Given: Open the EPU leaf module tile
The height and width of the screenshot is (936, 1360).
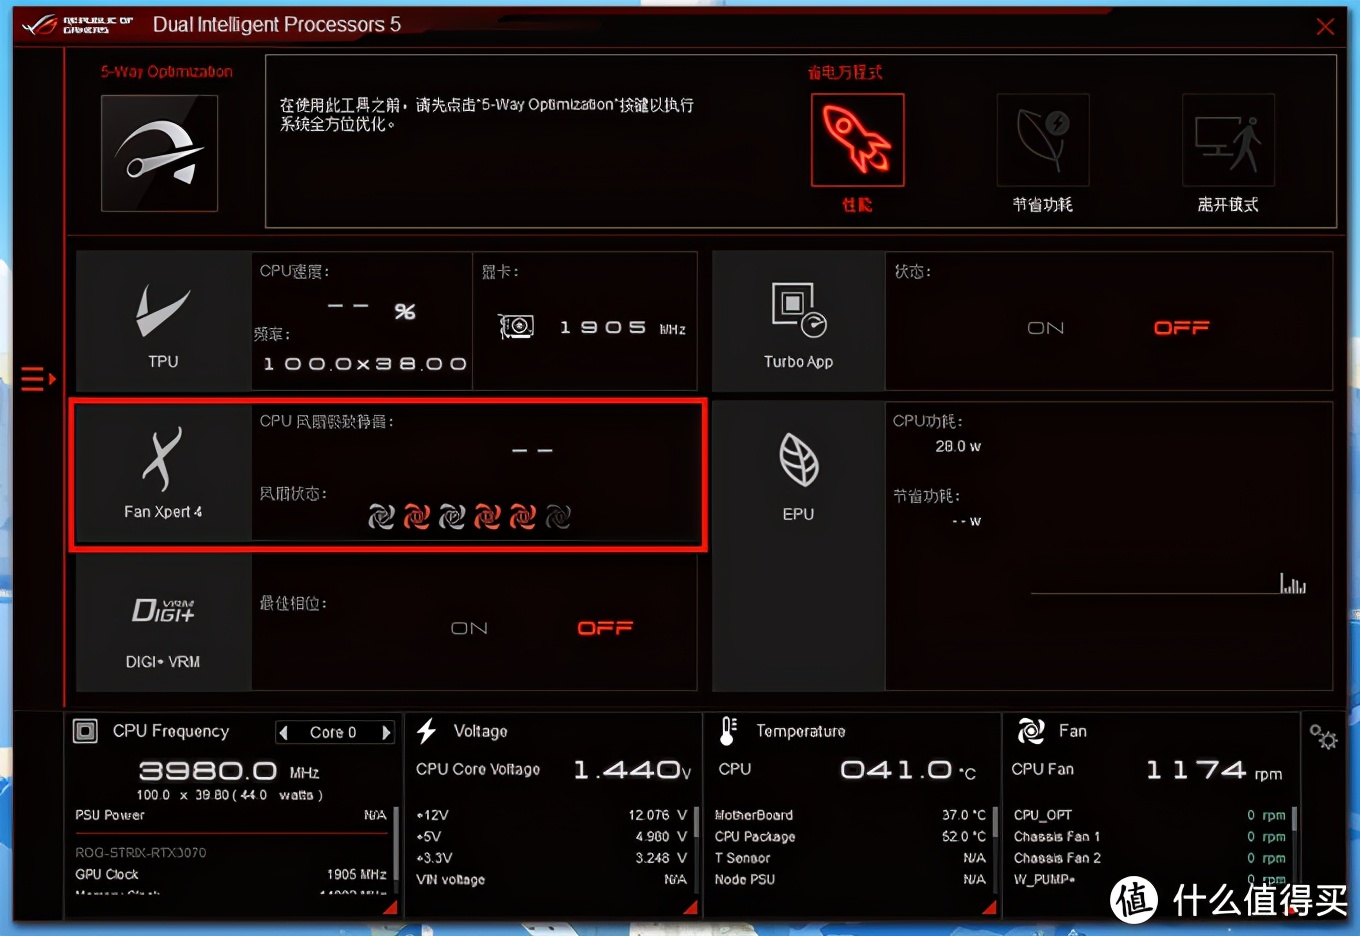Looking at the screenshot, I should 798,546.
